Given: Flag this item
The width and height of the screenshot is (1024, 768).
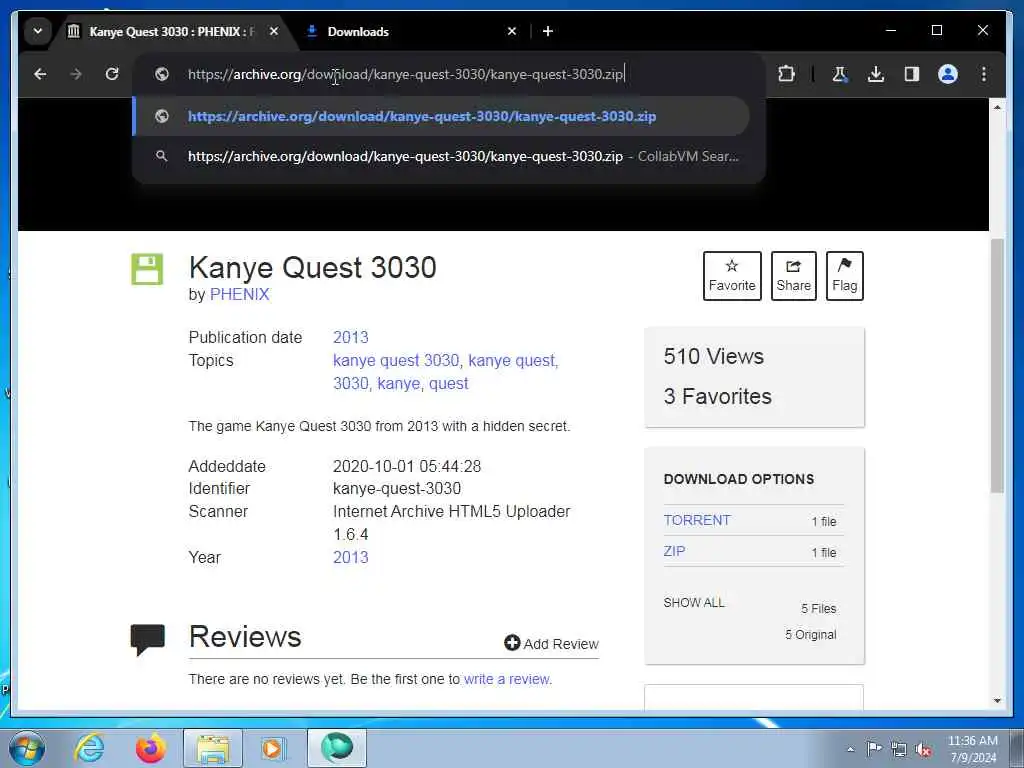Looking at the screenshot, I should click(x=844, y=276).
